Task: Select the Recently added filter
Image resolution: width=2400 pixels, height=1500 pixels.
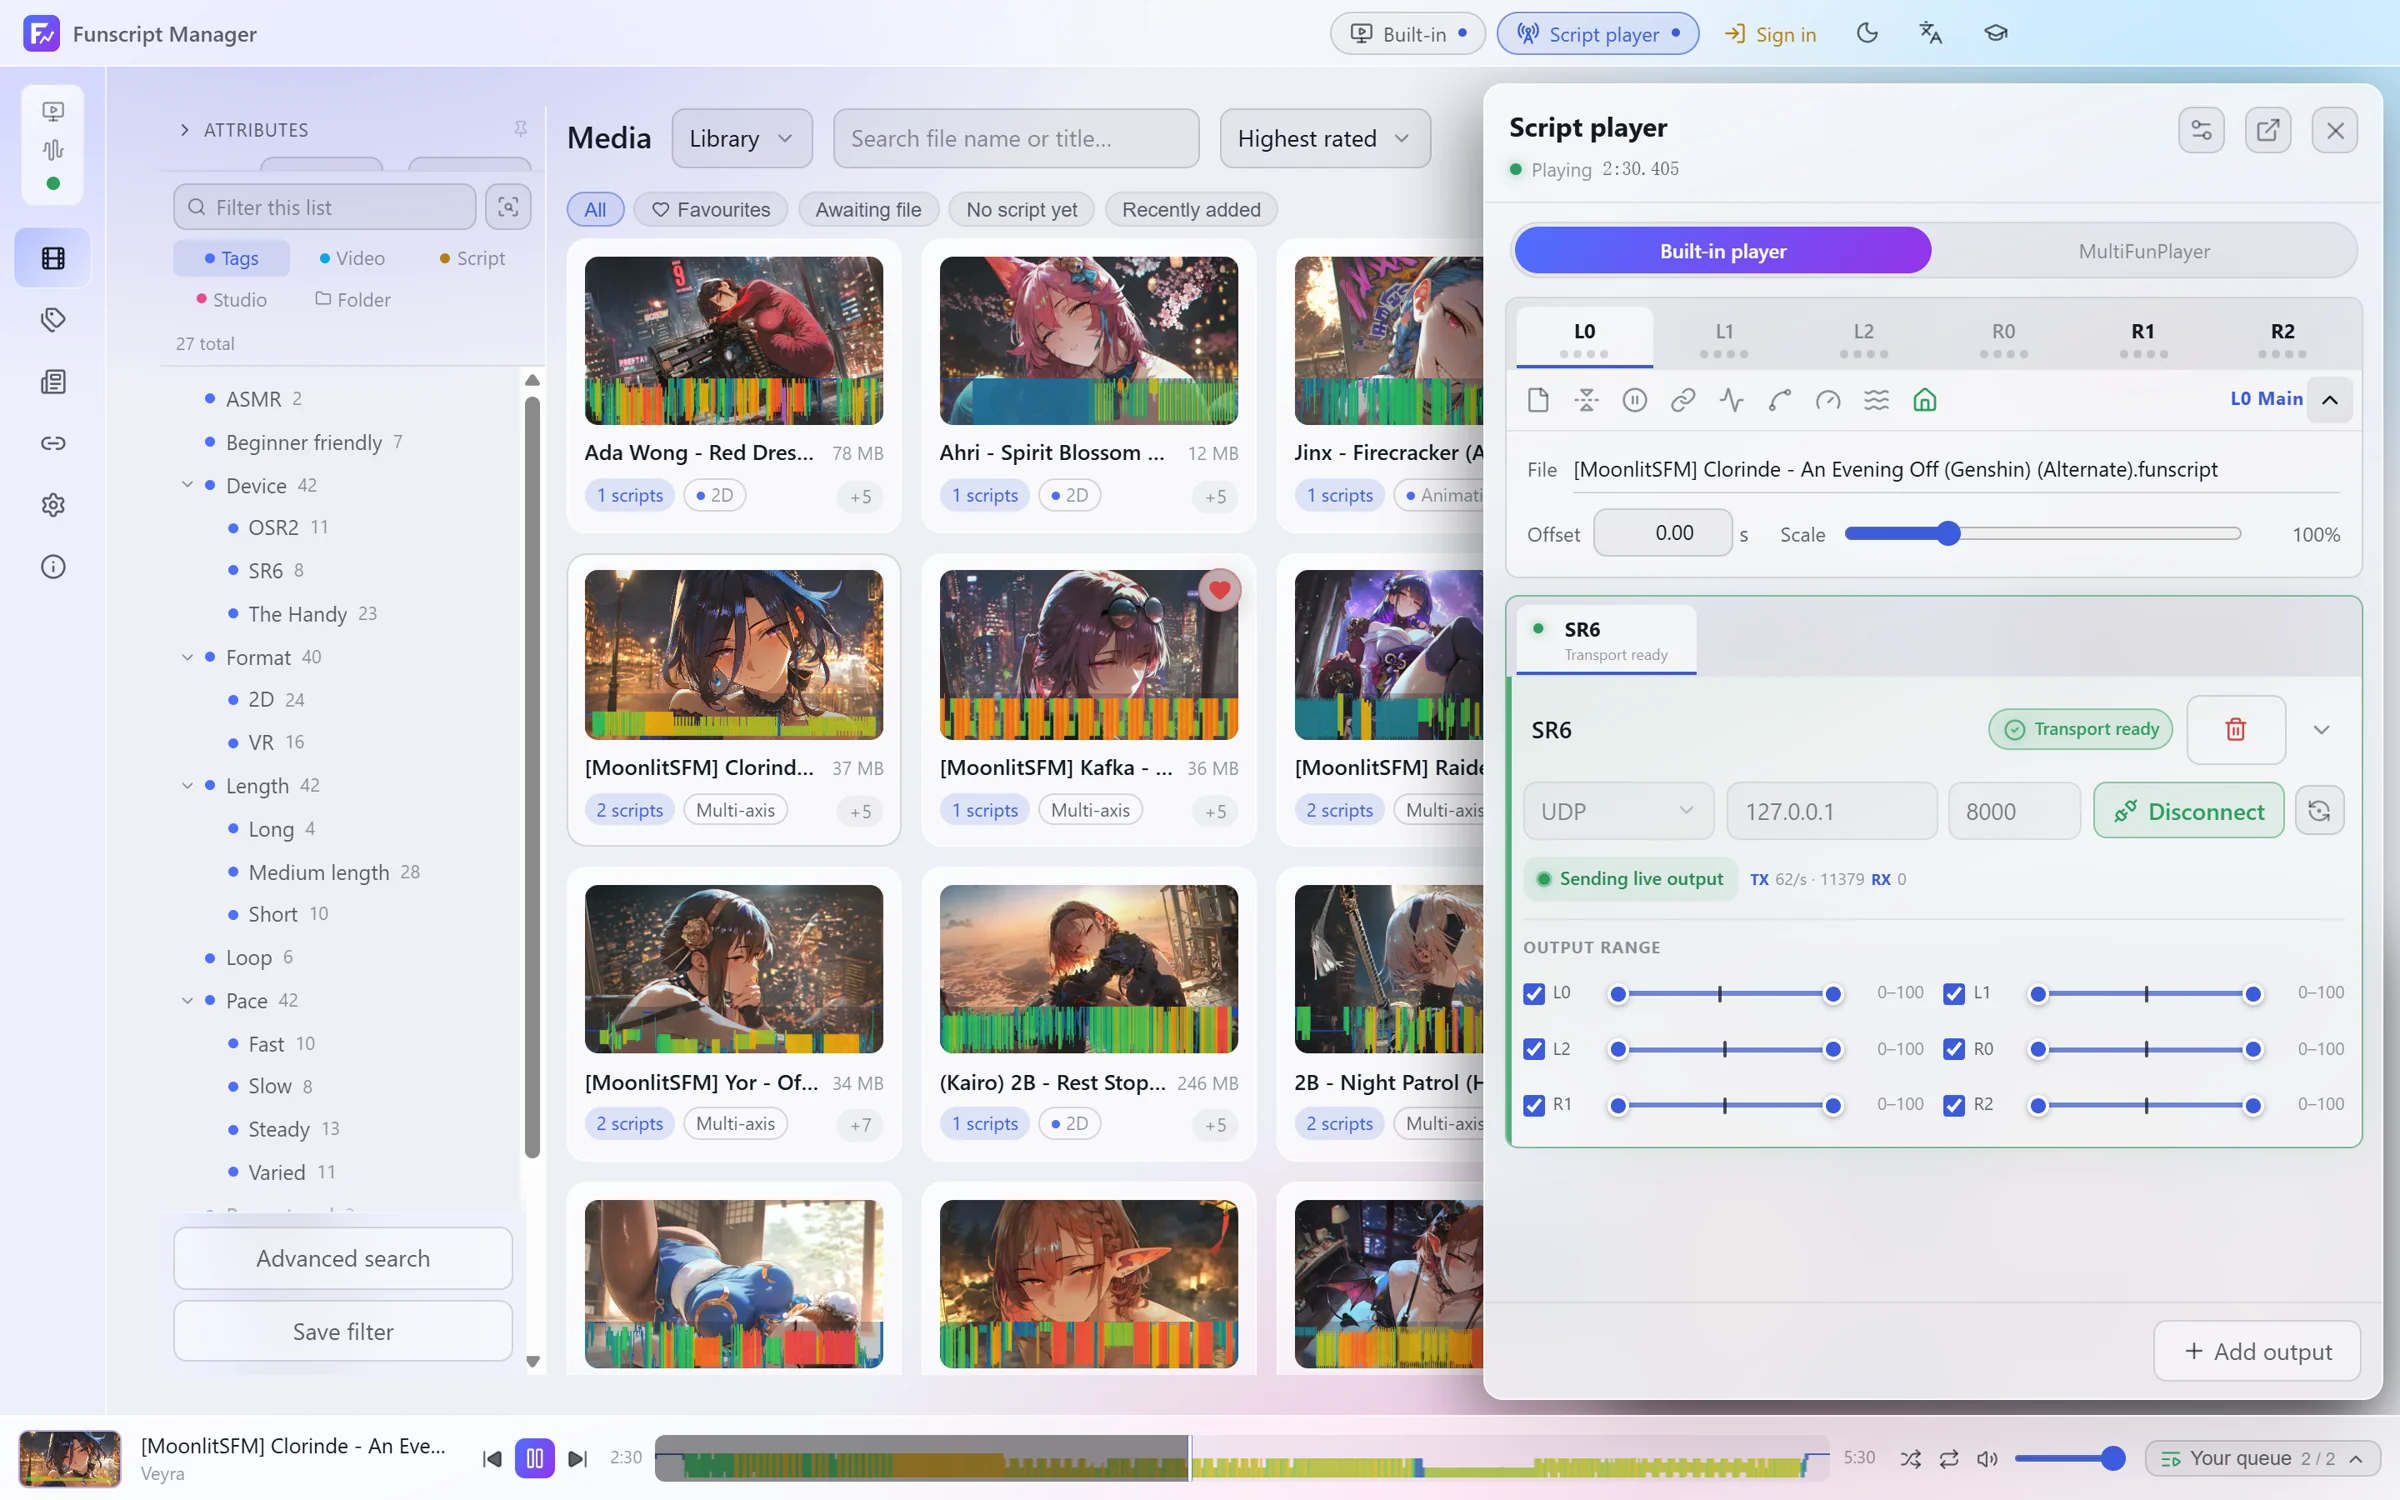Action: tap(1191, 210)
